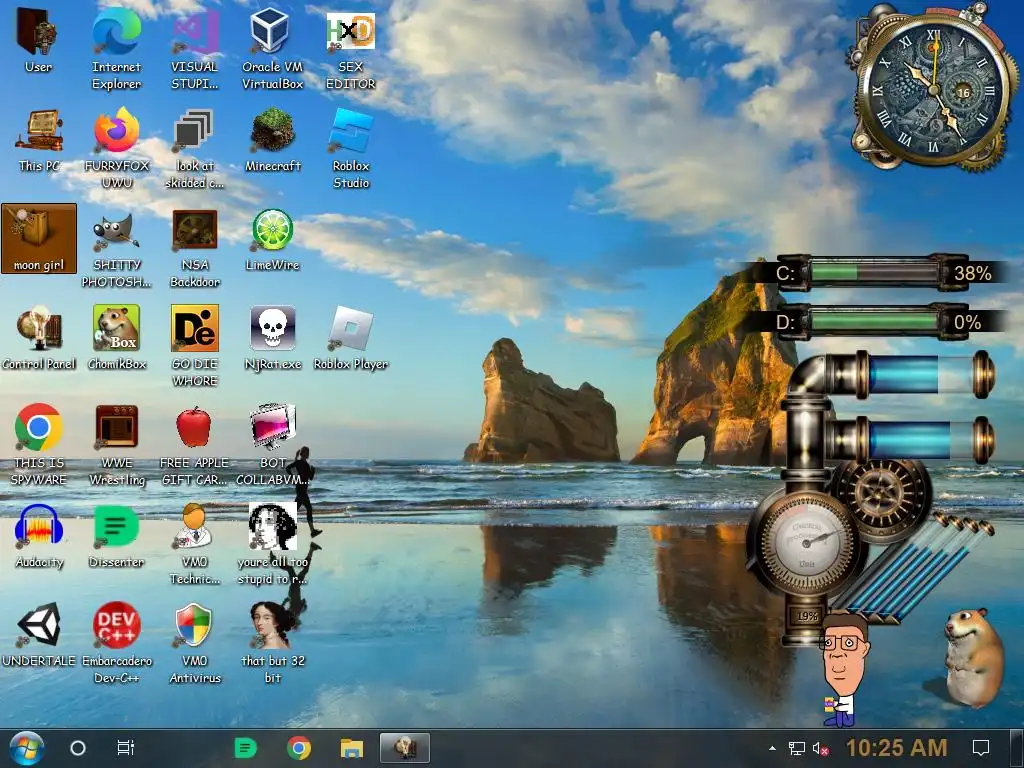Open the notification center icon
Screen dimensions: 1024x768
981,748
